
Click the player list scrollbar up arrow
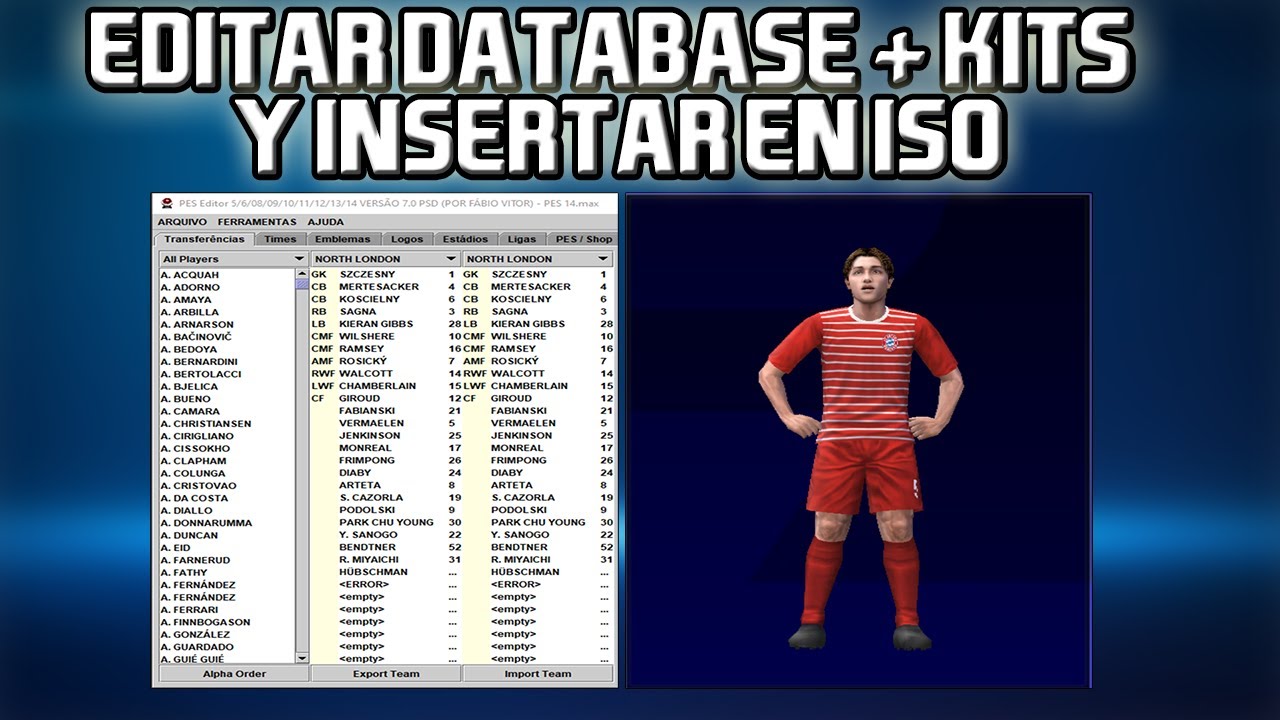click(x=302, y=273)
